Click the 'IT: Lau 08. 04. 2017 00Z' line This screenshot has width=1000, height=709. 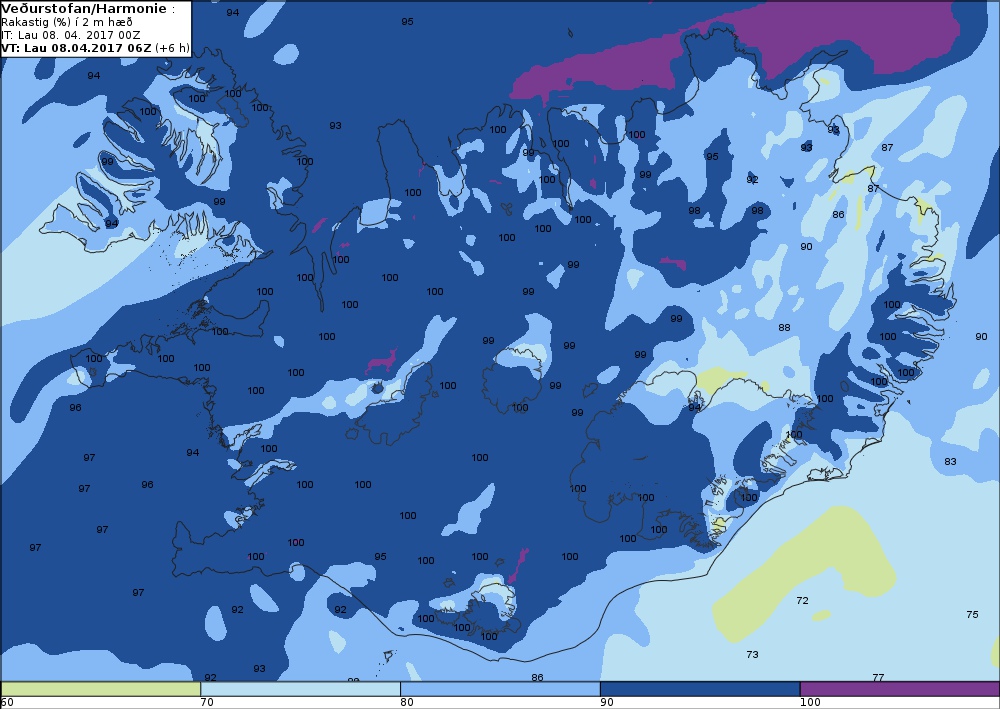tap(71, 35)
